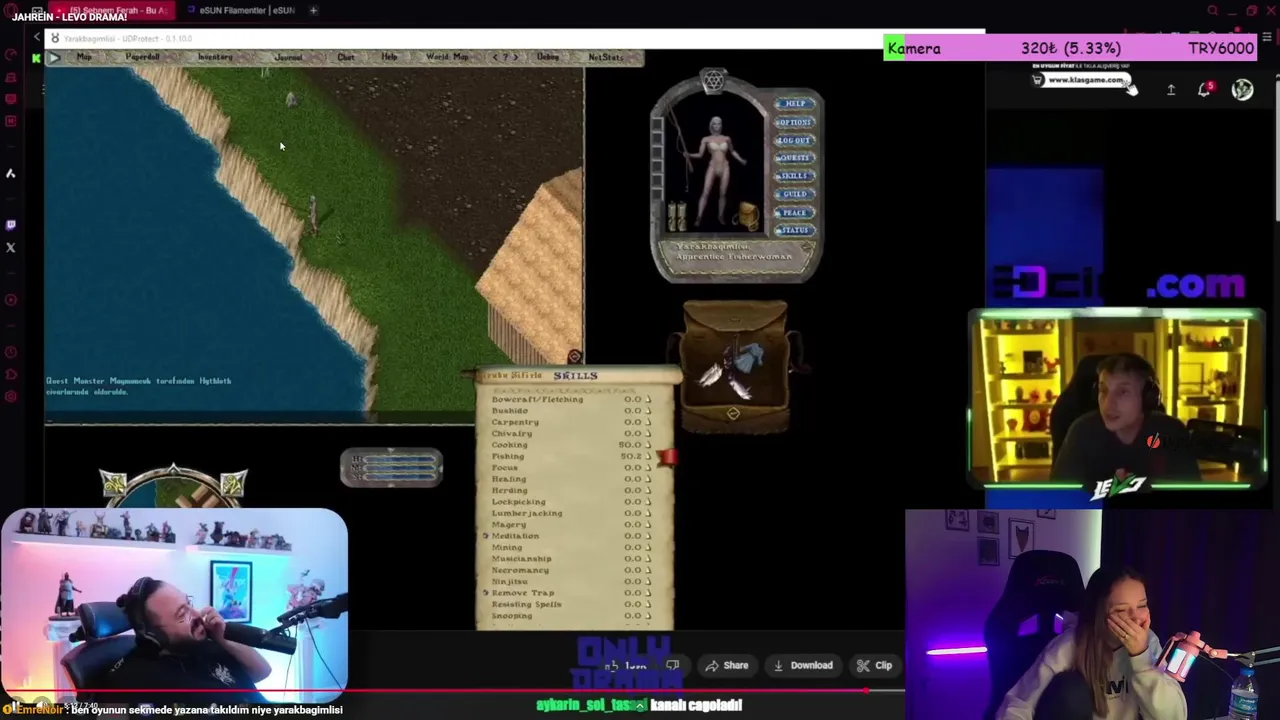Click the OPTIONS button on the paperdoll
1280x720 pixels.
[x=795, y=122]
